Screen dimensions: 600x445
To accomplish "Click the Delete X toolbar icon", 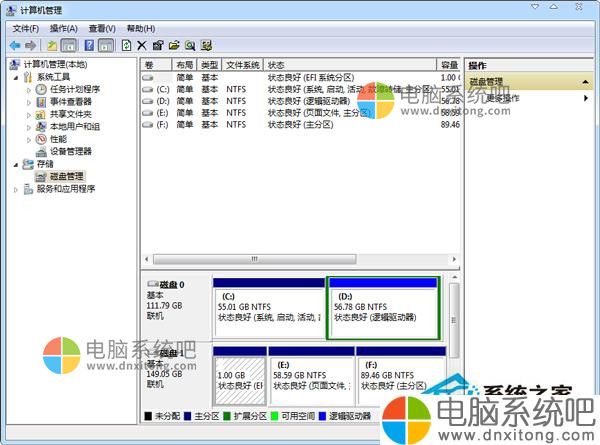I will pyautogui.click(x=142, y=46).
